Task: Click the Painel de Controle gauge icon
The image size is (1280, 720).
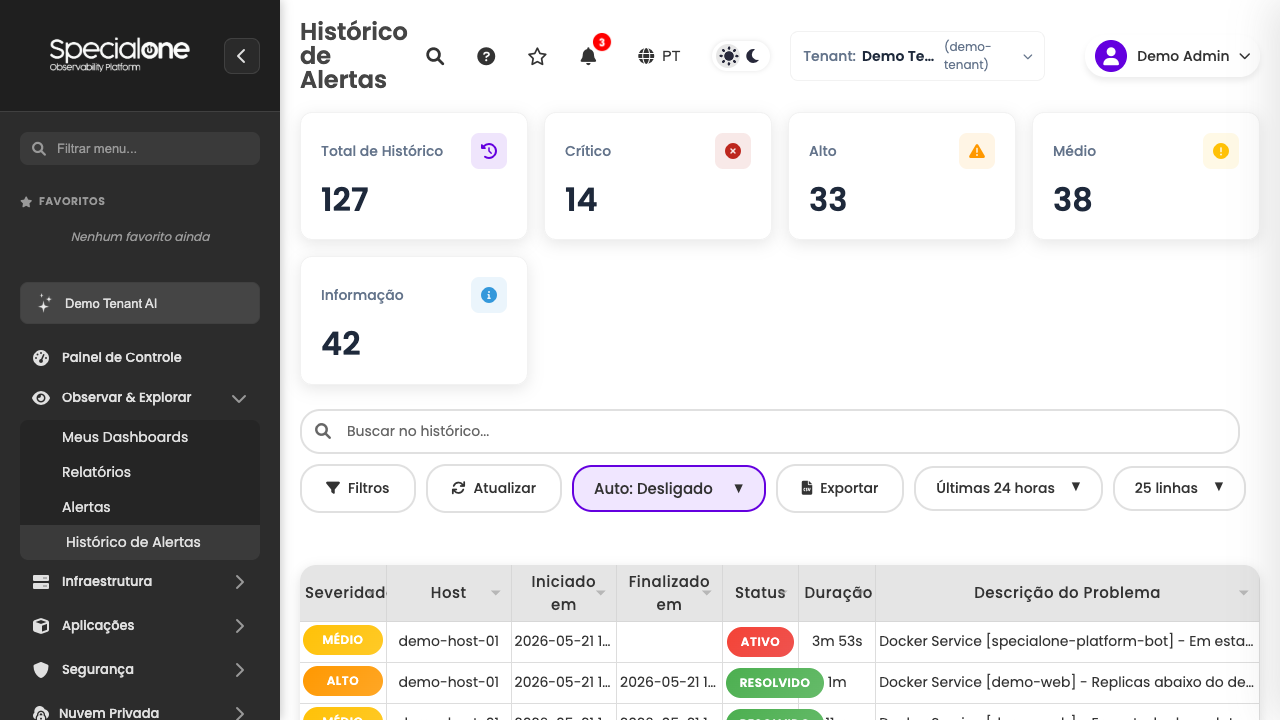Action: 41,357
